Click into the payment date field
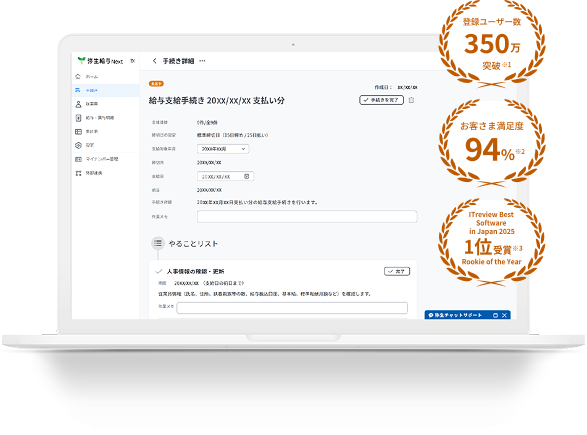587x435 pixels. (x=225, y=176)
